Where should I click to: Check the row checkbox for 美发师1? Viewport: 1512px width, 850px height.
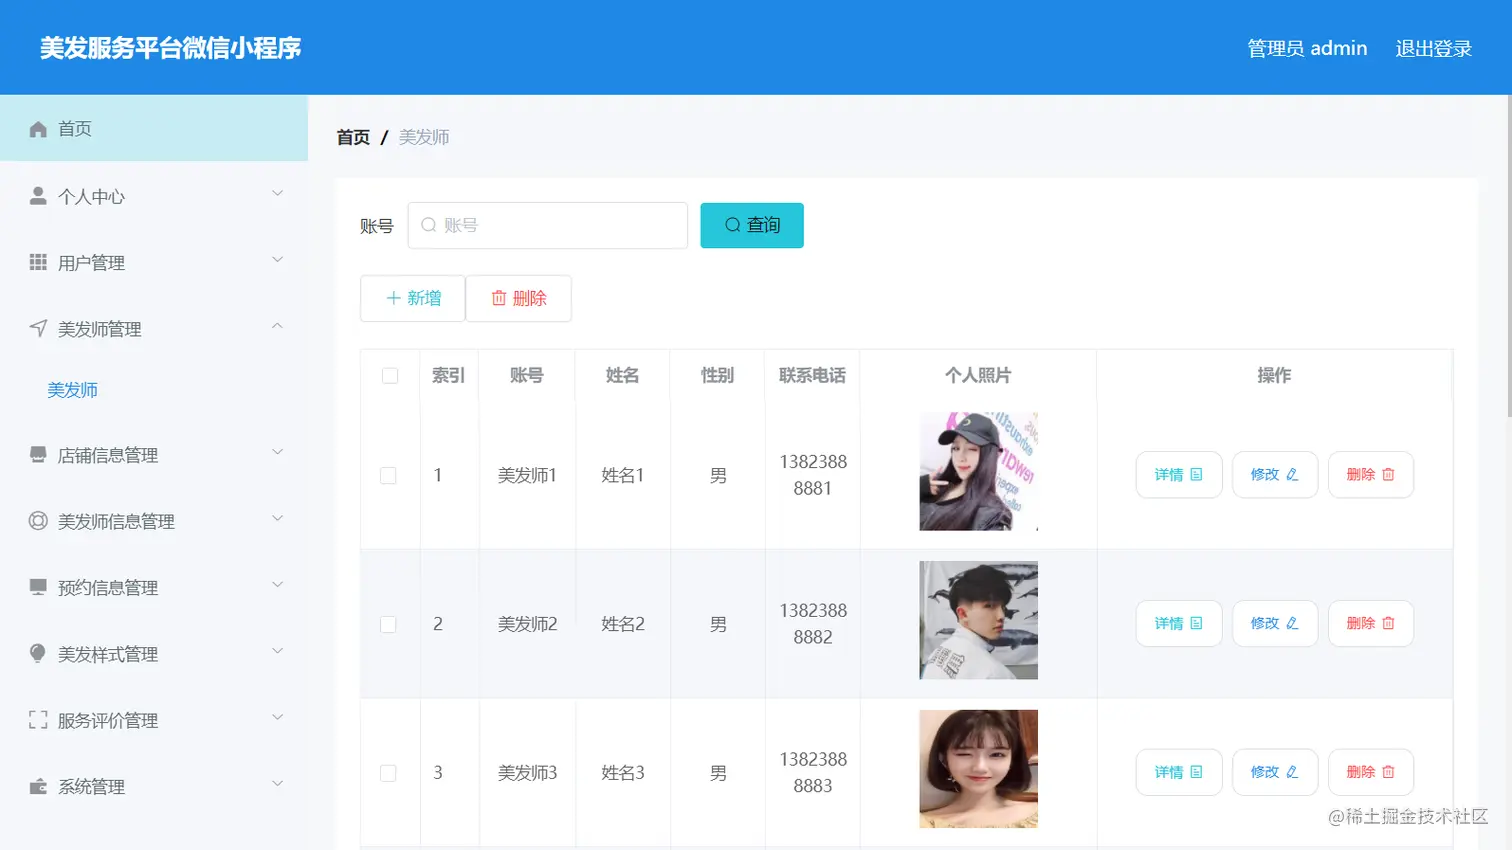pos(388,476)
